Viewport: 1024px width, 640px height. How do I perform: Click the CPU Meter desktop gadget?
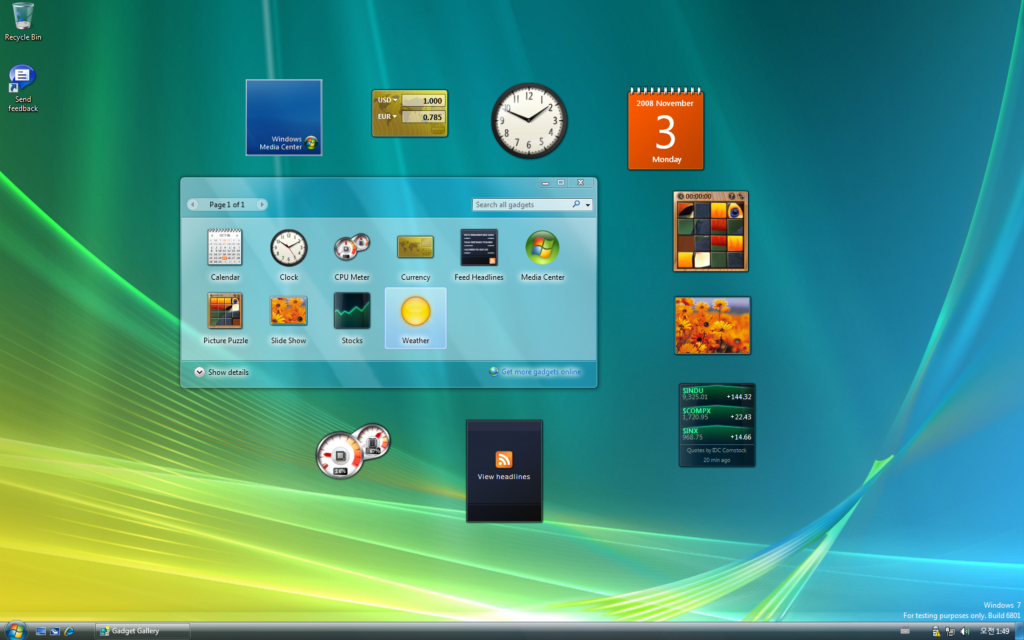pyautogui.click(x=353, y=451)
